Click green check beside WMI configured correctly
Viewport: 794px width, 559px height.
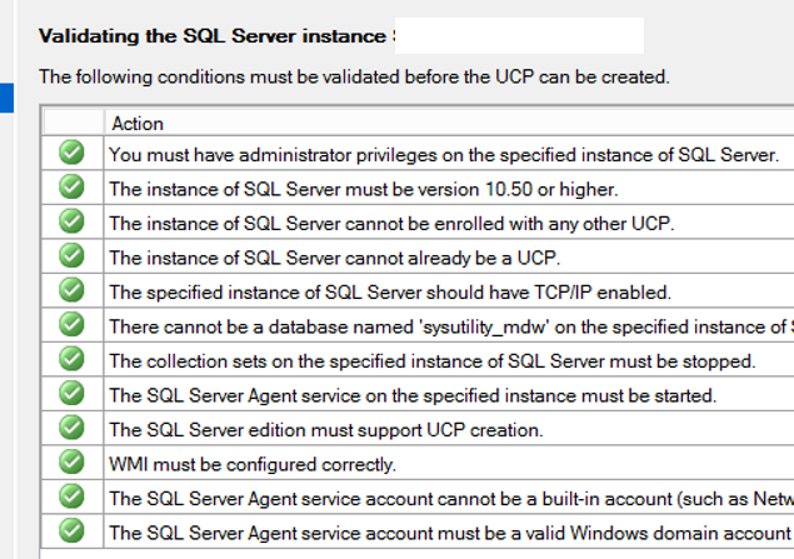(71, 462)
